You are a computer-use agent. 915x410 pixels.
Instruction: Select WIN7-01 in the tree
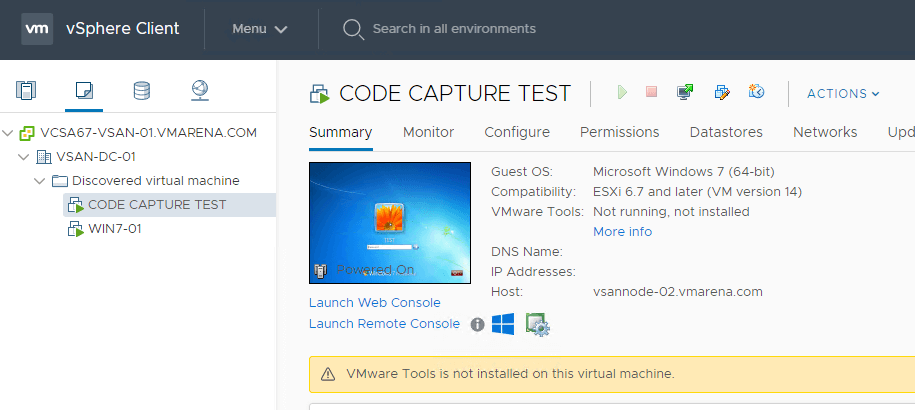(114, 229)
